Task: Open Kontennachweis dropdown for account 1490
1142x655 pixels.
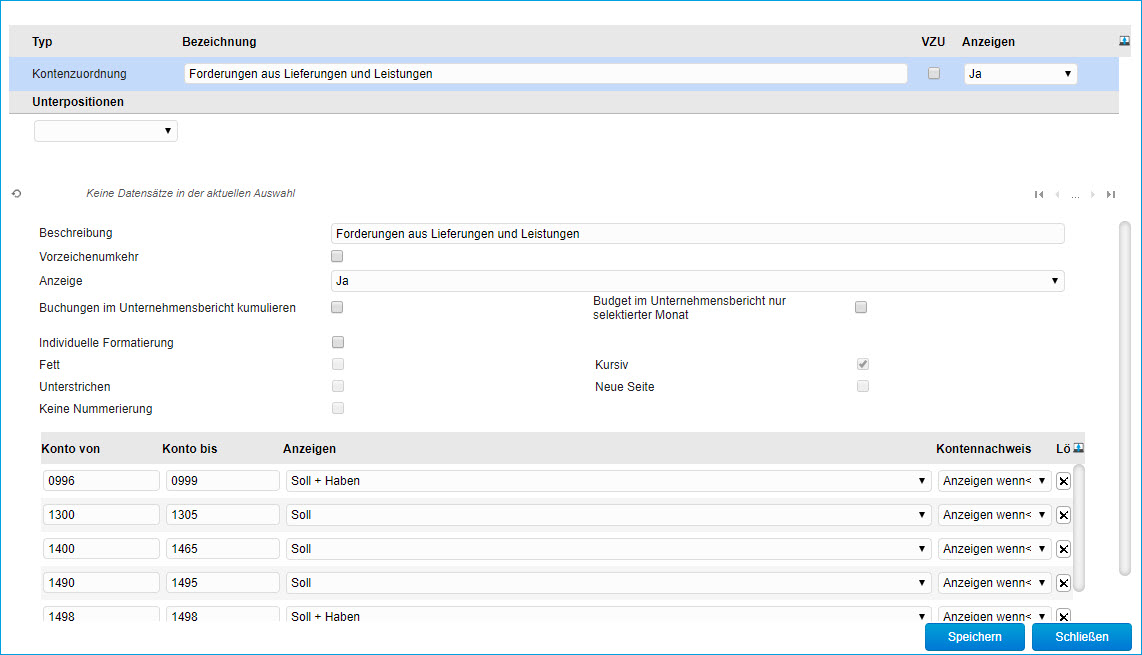Action: point(994,583)
